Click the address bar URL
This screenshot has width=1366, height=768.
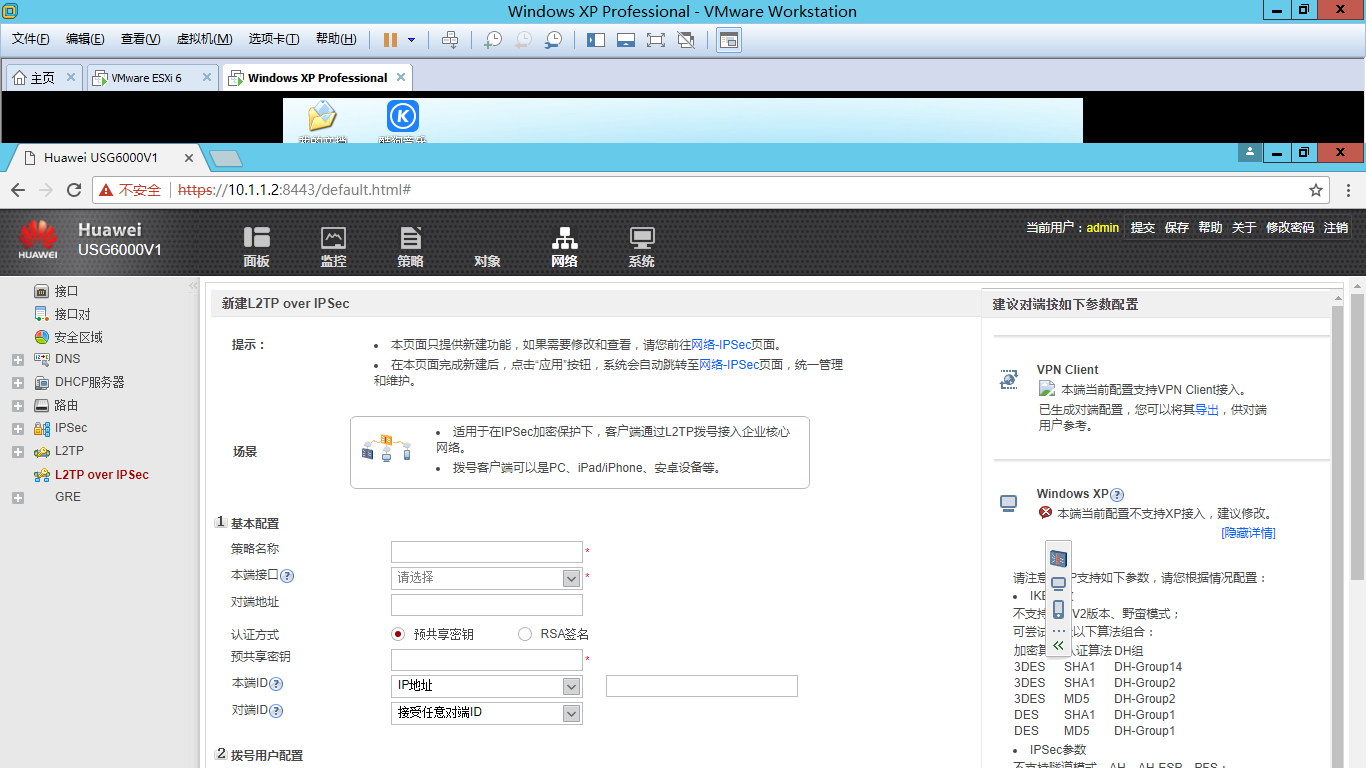click(295, 190)
